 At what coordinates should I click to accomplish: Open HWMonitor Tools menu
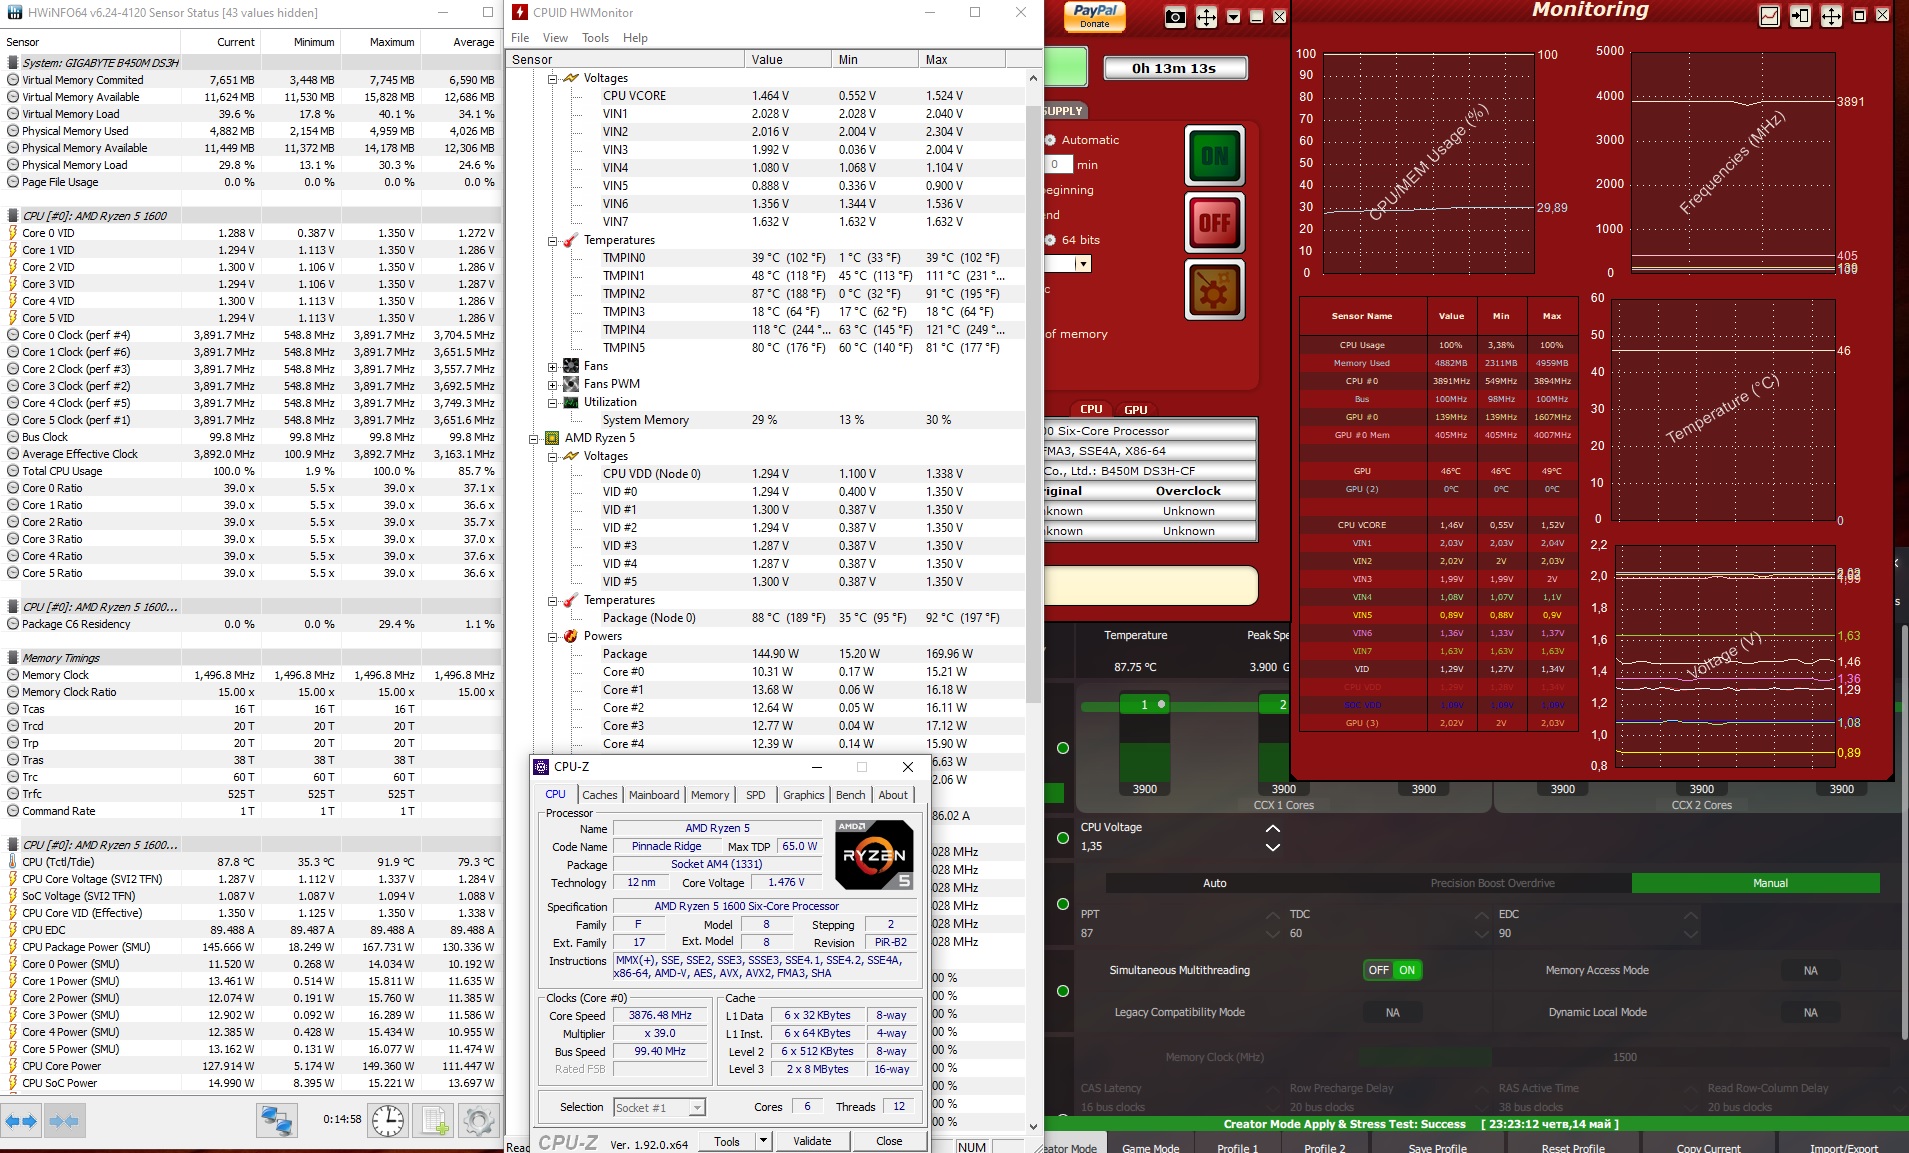[595, 38]
